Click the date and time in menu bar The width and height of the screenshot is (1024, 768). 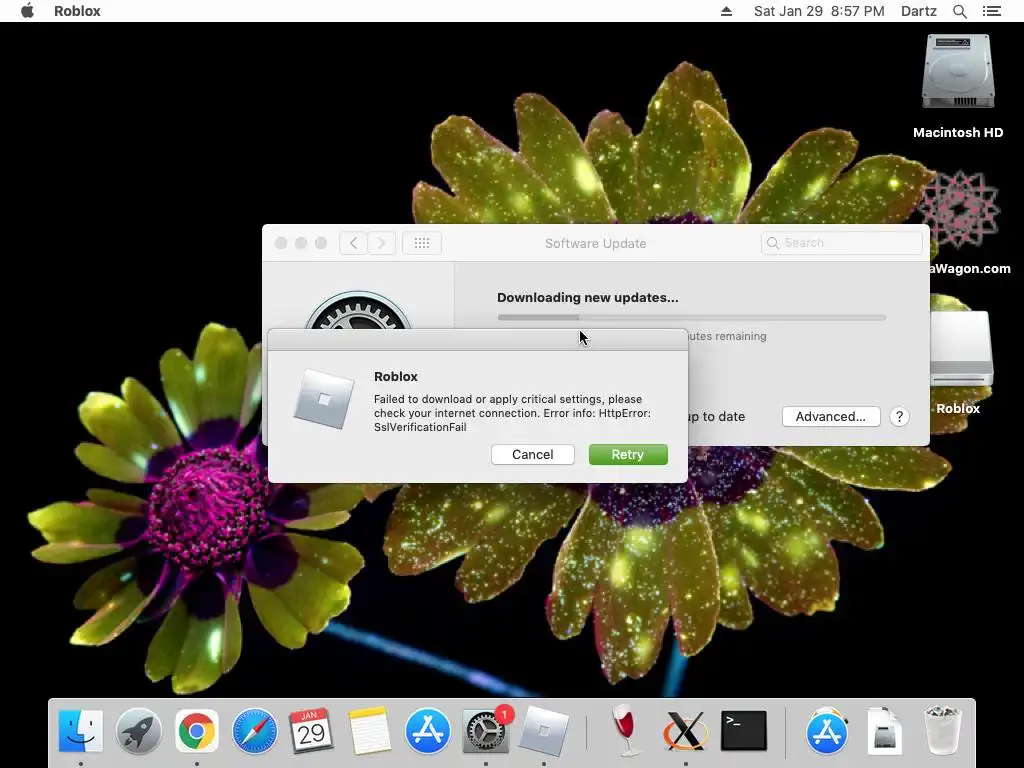point(819,11)
